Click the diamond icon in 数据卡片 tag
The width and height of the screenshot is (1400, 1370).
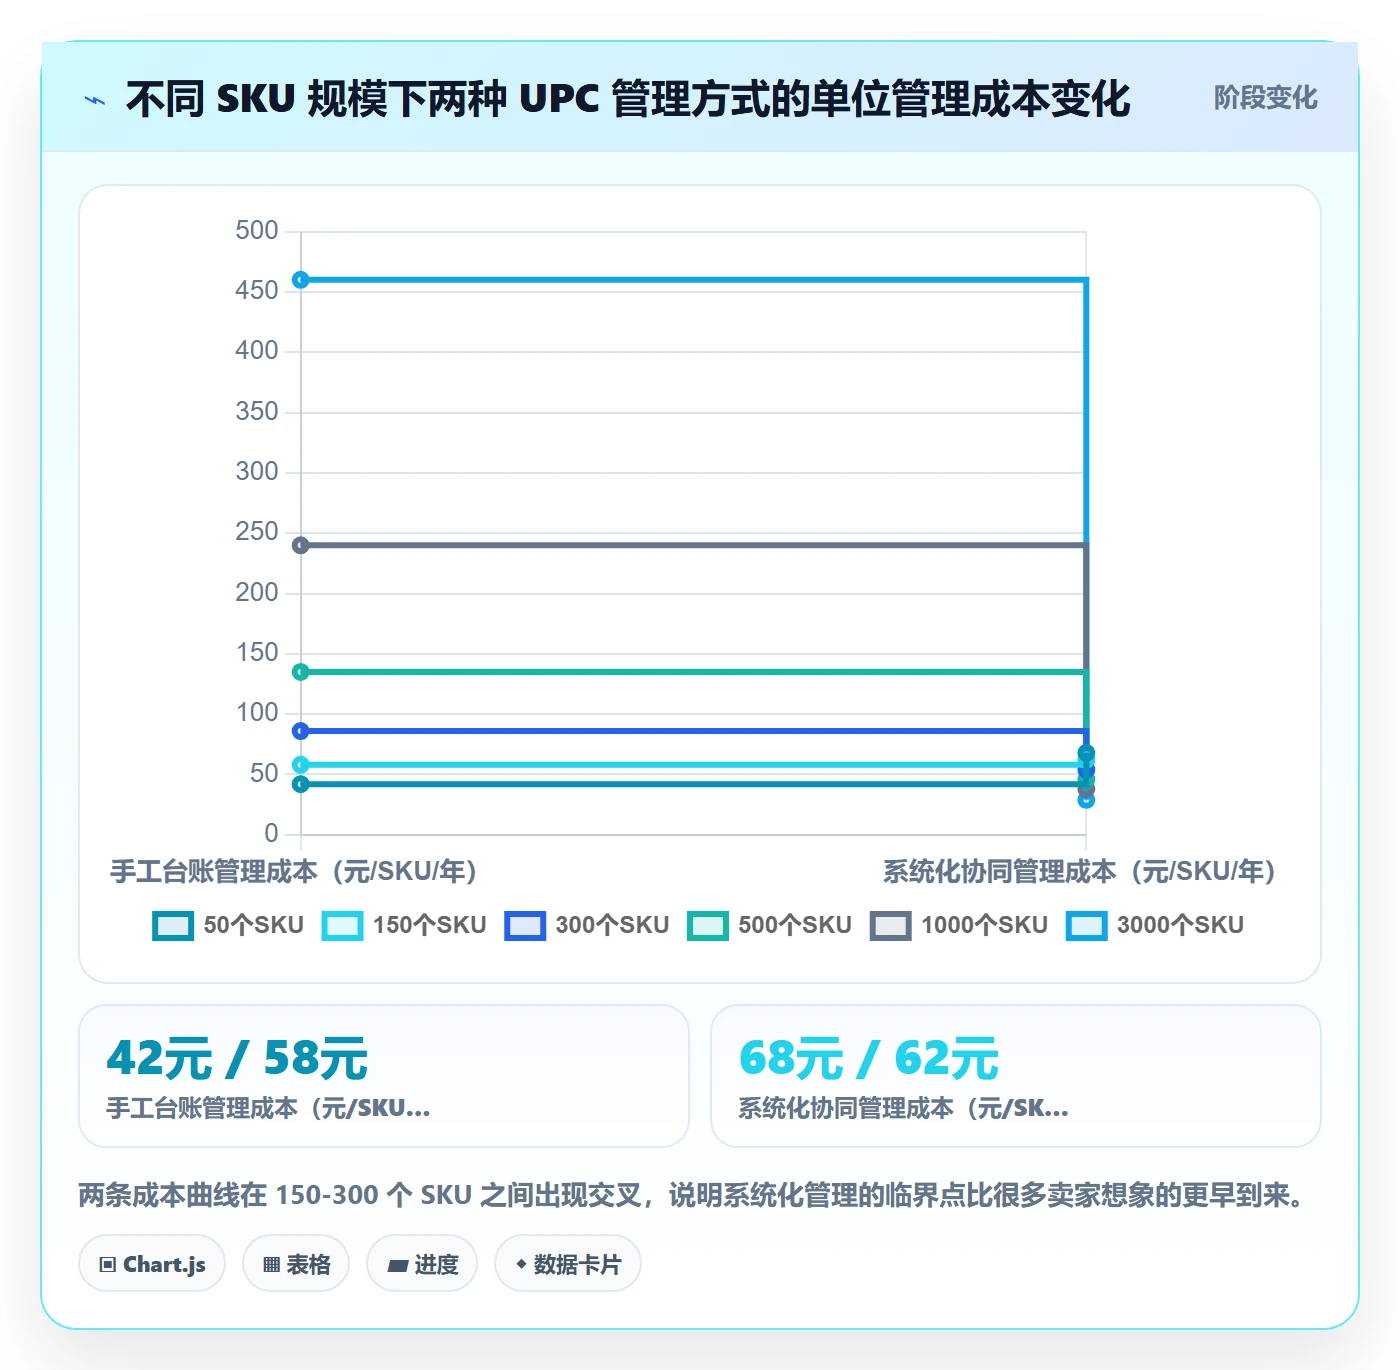click(x=521, y=1264)
